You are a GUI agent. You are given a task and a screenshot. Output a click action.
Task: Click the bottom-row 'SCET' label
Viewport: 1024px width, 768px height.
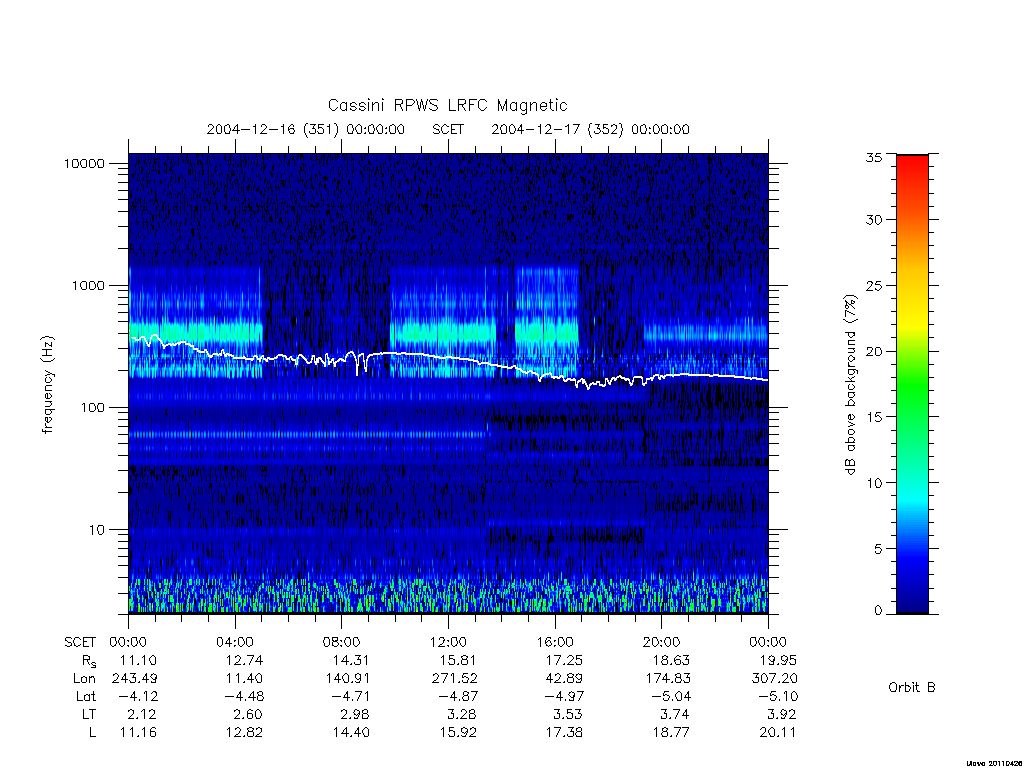pos(80,643)
